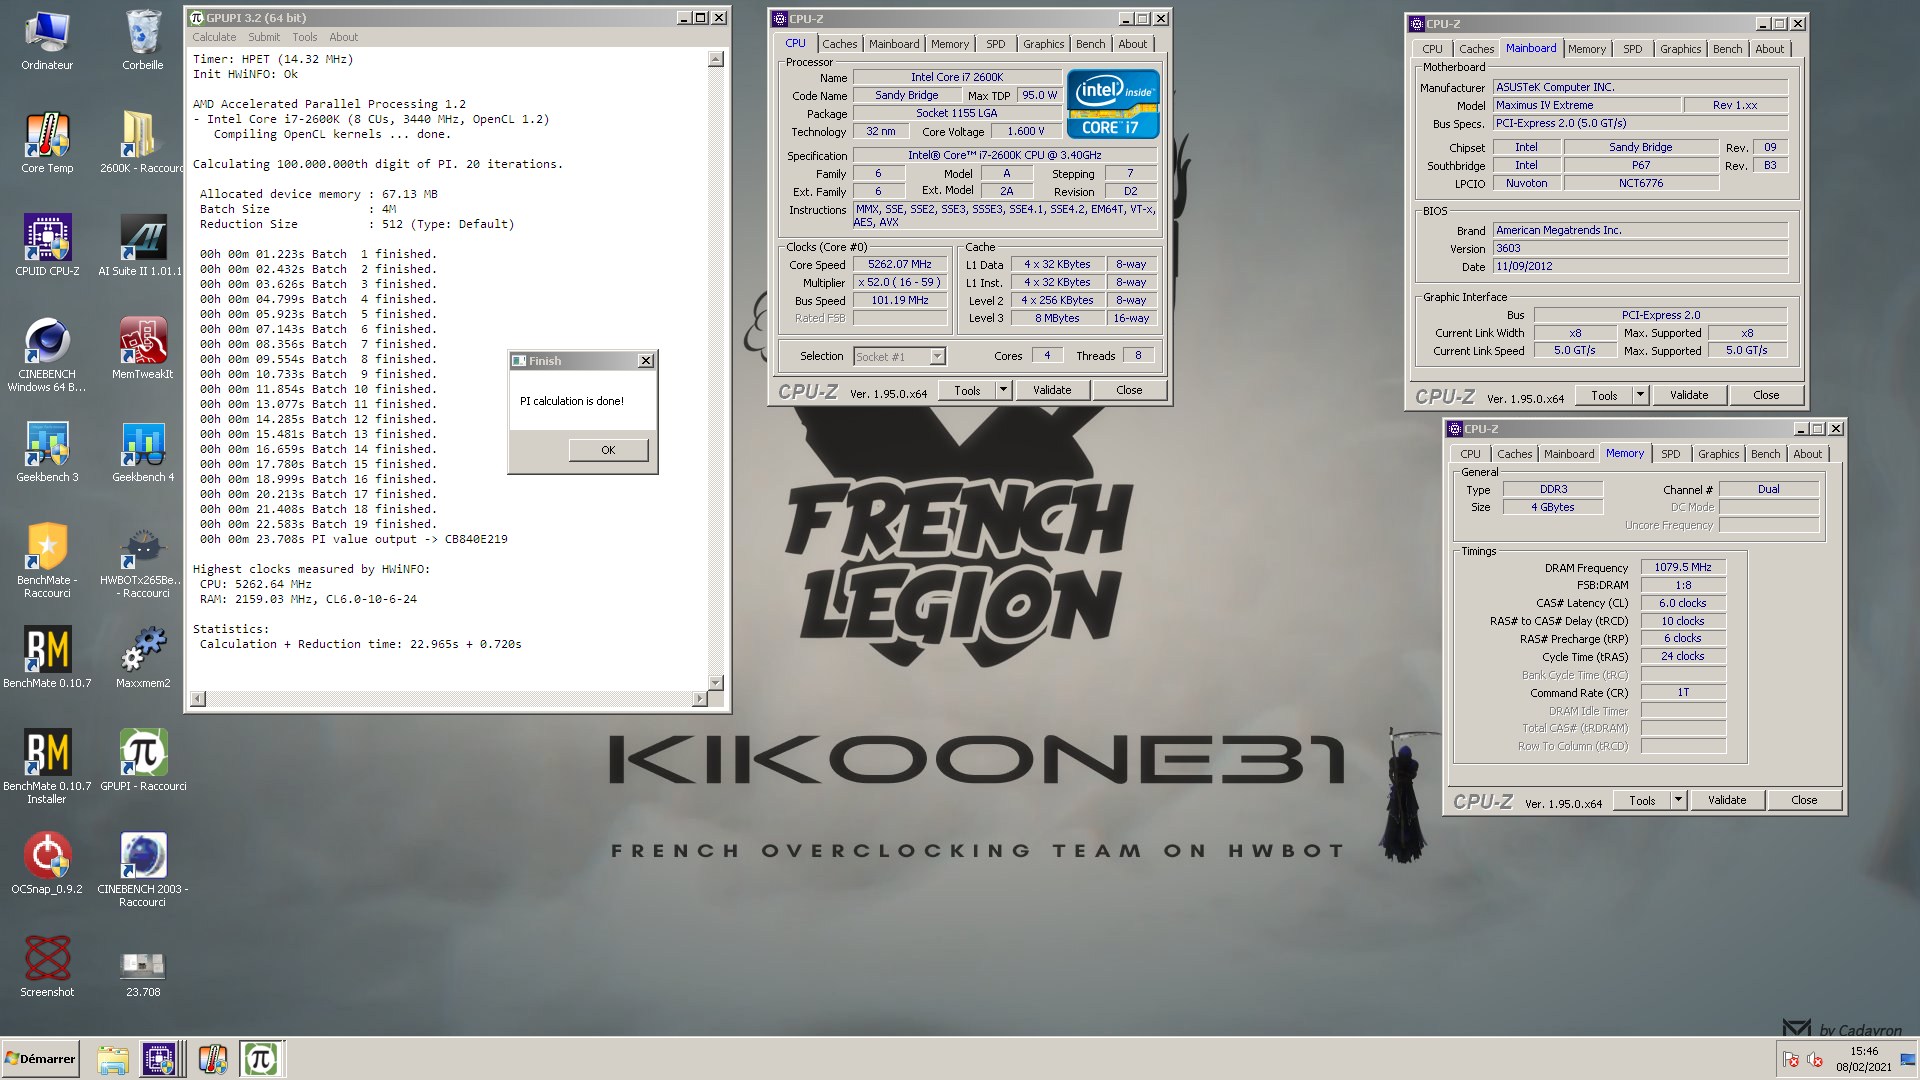1920x1080 pixels.
Task: Click the Multiplier value x 52.0
Action: pyautogui.click(x=899, y=283)
